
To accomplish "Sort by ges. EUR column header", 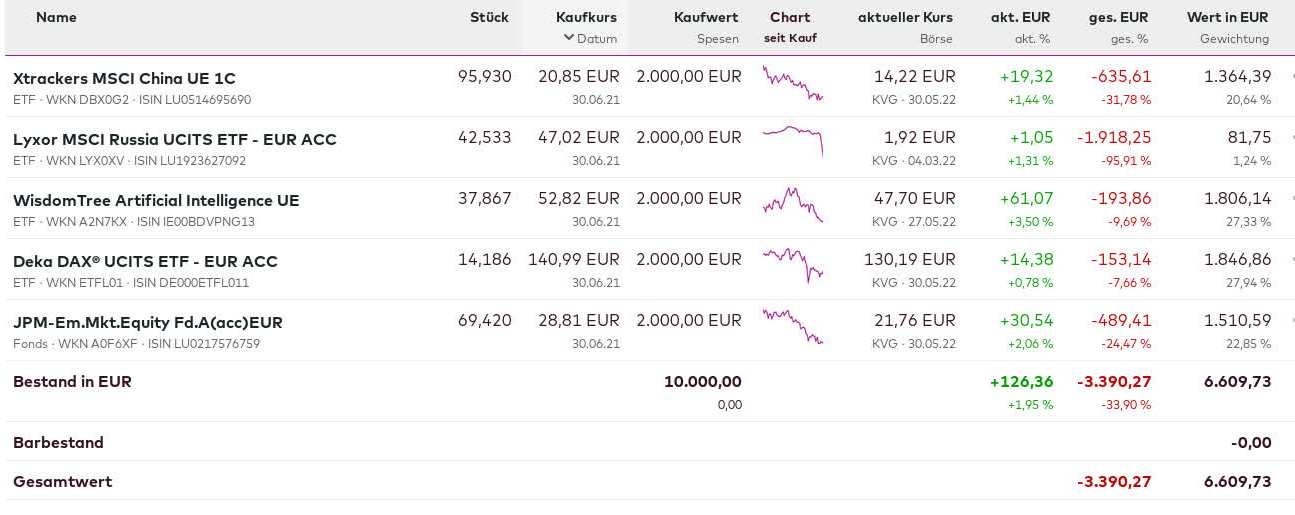I will [x=1118, y=17].
